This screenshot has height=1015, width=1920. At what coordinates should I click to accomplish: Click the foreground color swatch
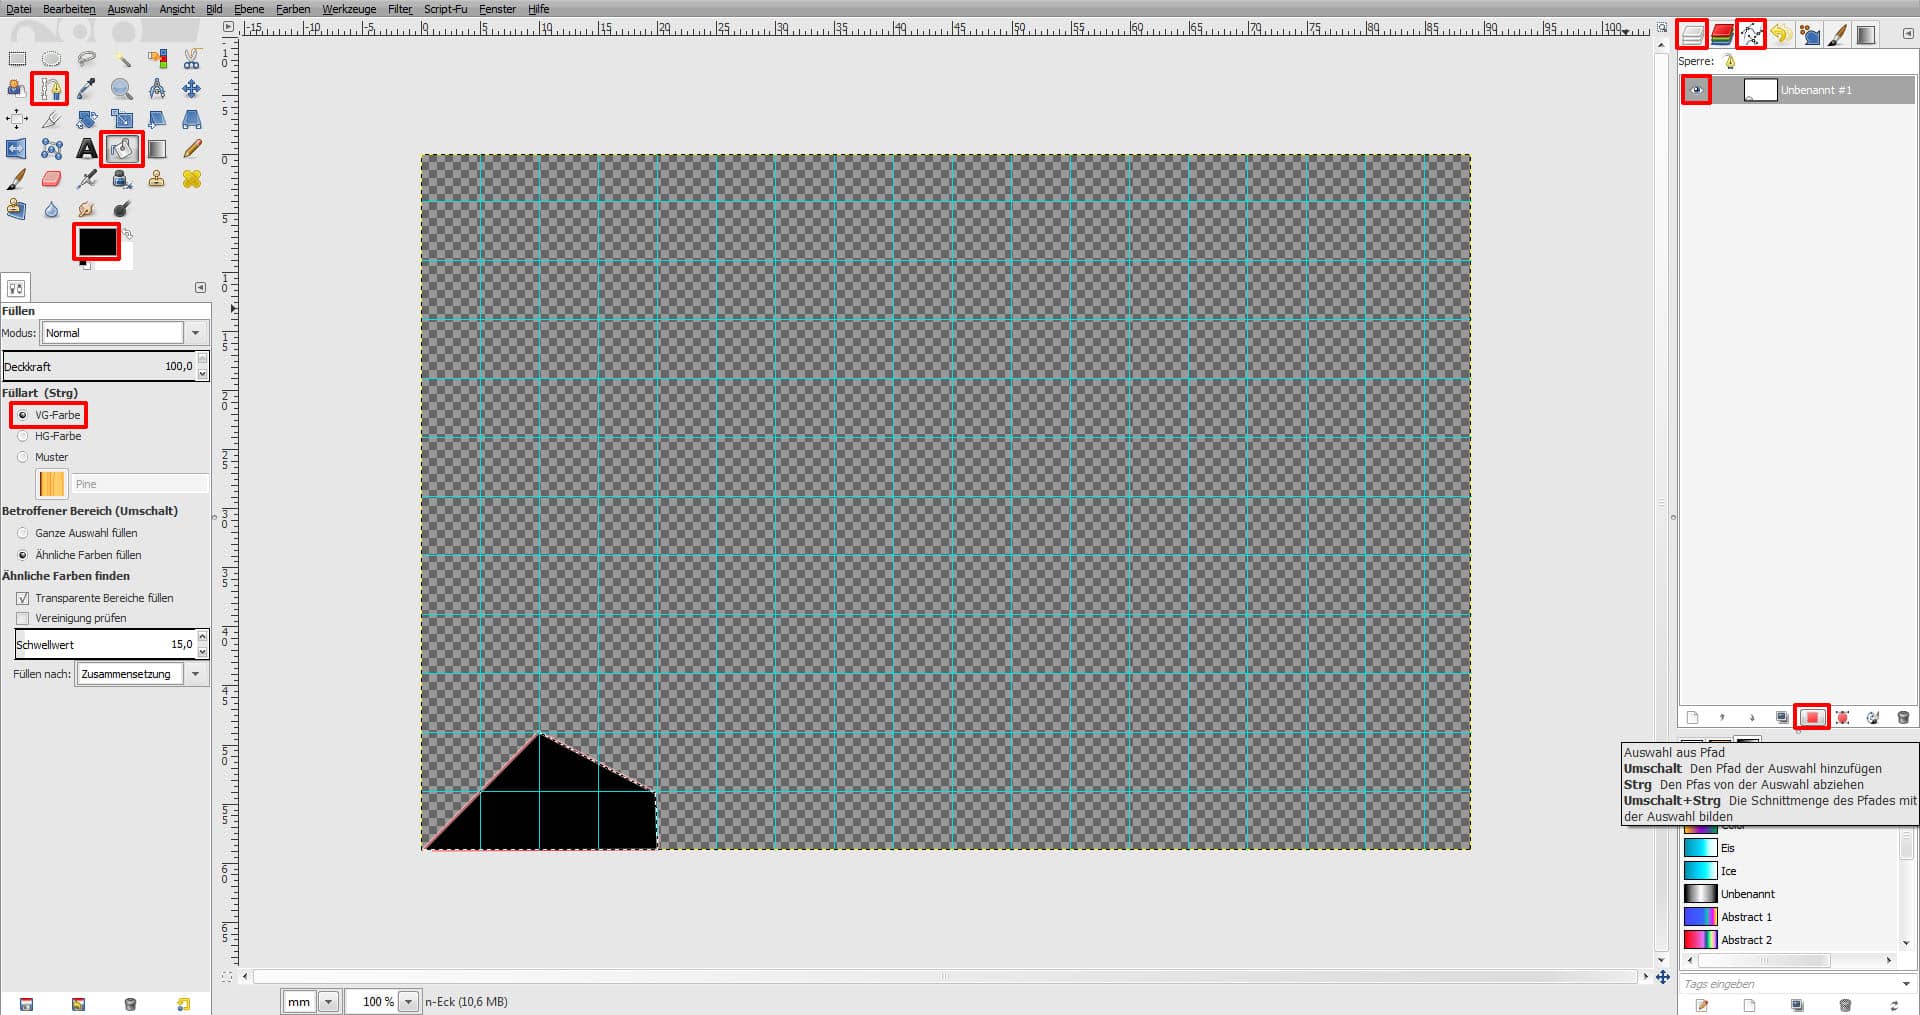click(x=96, y=240)
